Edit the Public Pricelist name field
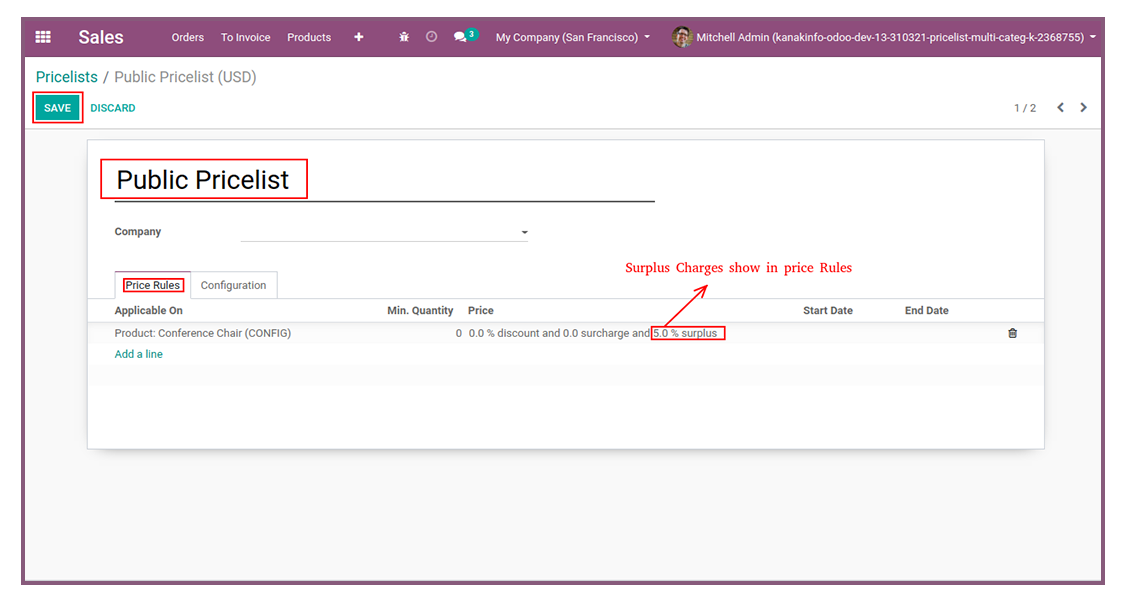Image resolution: width=1126 pixels, height=607 pixels. click(x=384, y=180)
